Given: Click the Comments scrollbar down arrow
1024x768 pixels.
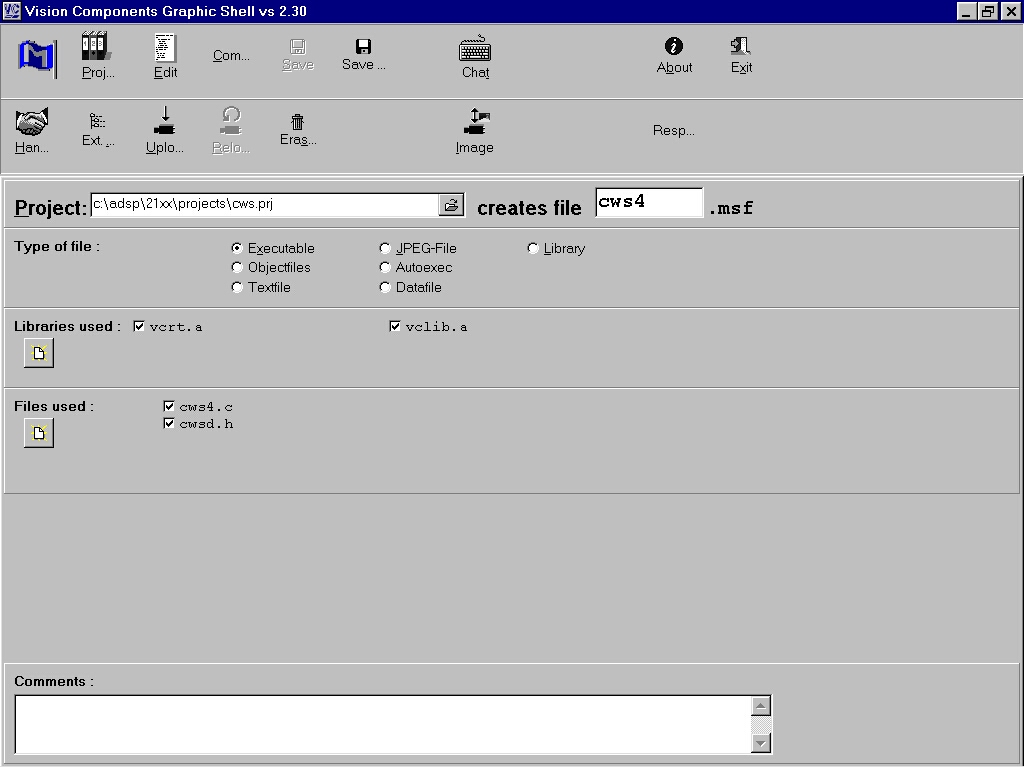Looking at the screenshot, I should click(761, 743).
